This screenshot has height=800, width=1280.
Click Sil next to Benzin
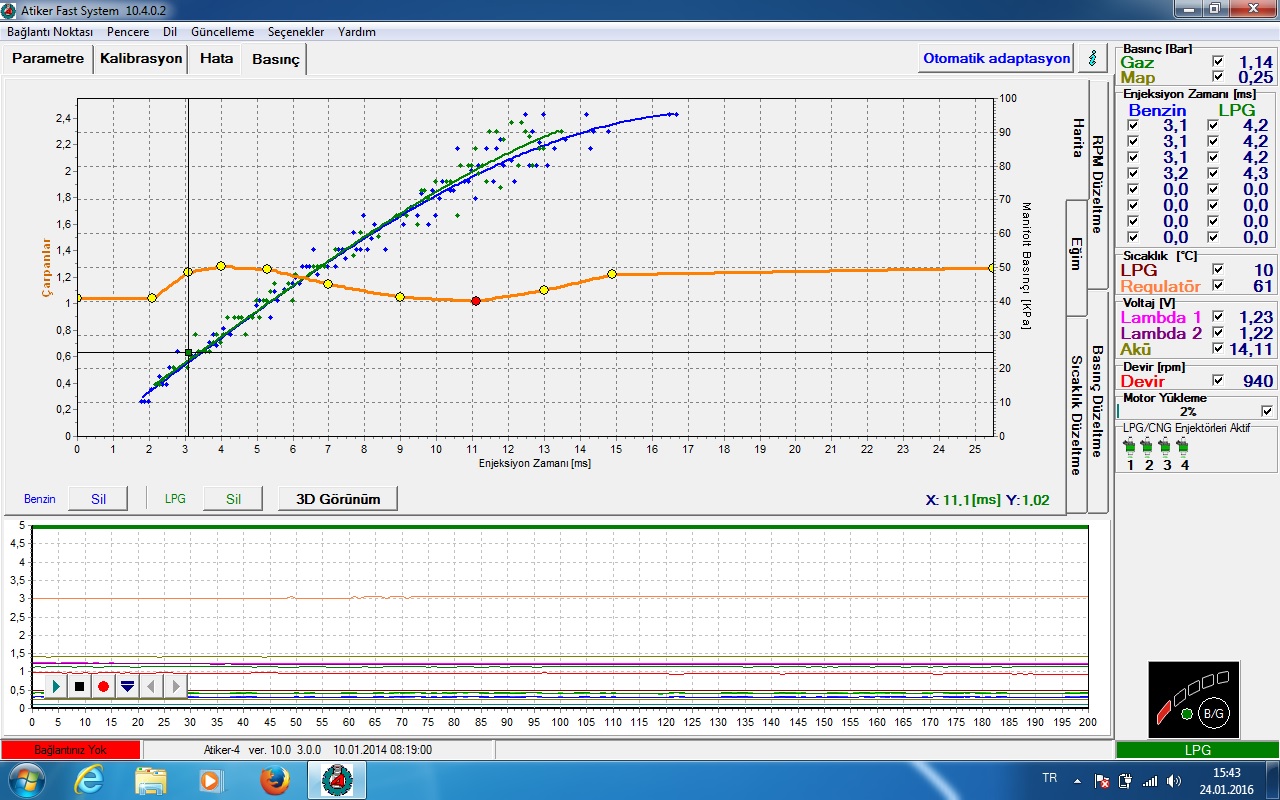pyautogui.click(x=98, y=498)
